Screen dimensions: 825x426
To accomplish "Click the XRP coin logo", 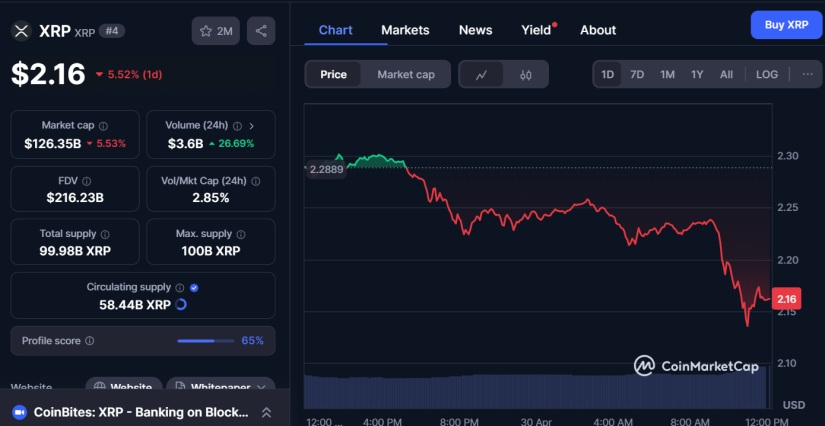I will (21, 31).
